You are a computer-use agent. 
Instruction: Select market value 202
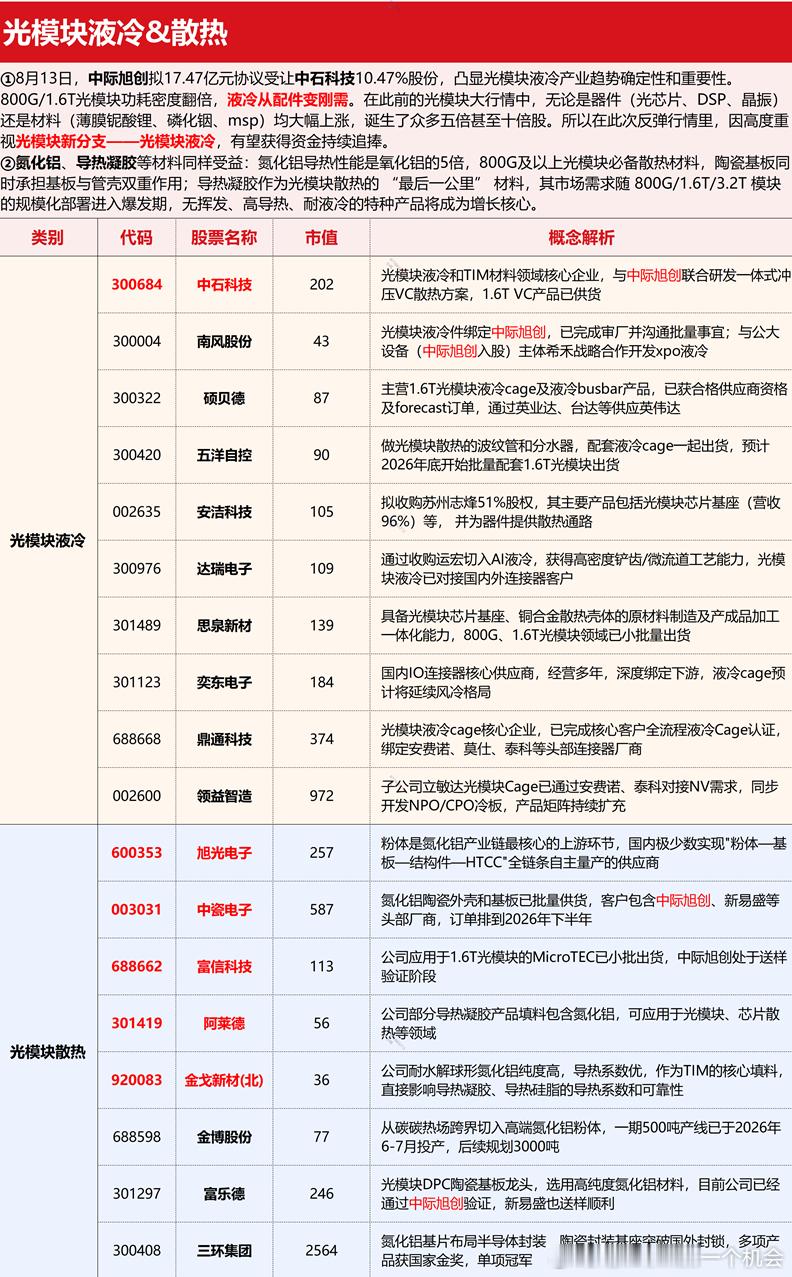coord(321,284)
